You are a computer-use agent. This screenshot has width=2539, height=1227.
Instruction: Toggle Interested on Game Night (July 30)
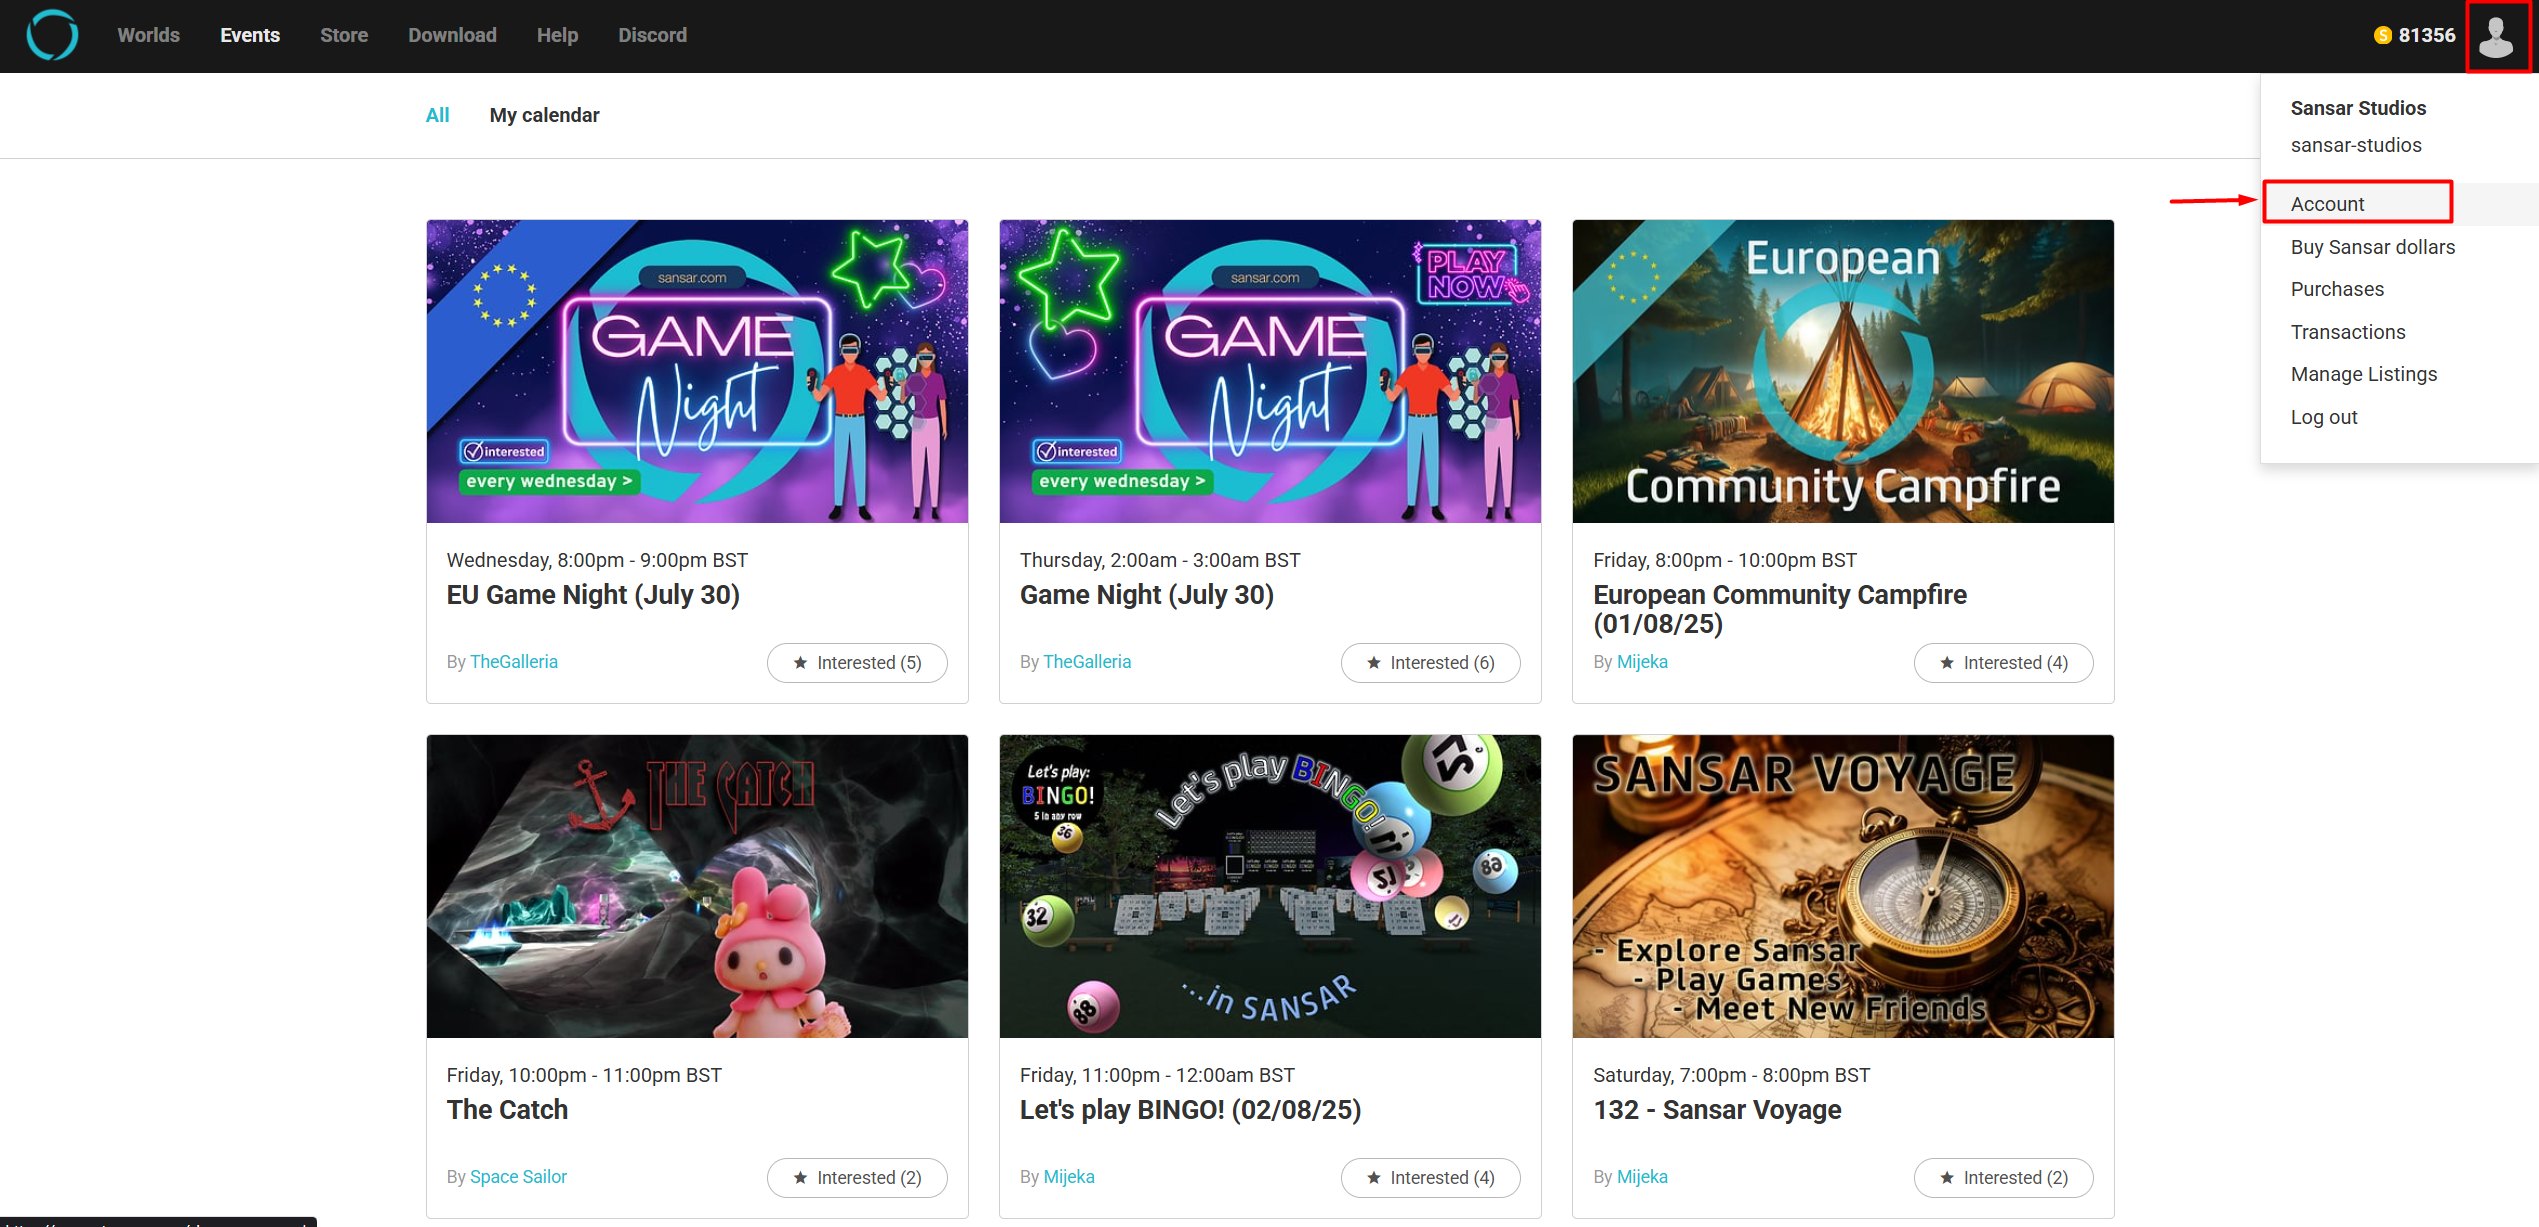point(1430,663)
